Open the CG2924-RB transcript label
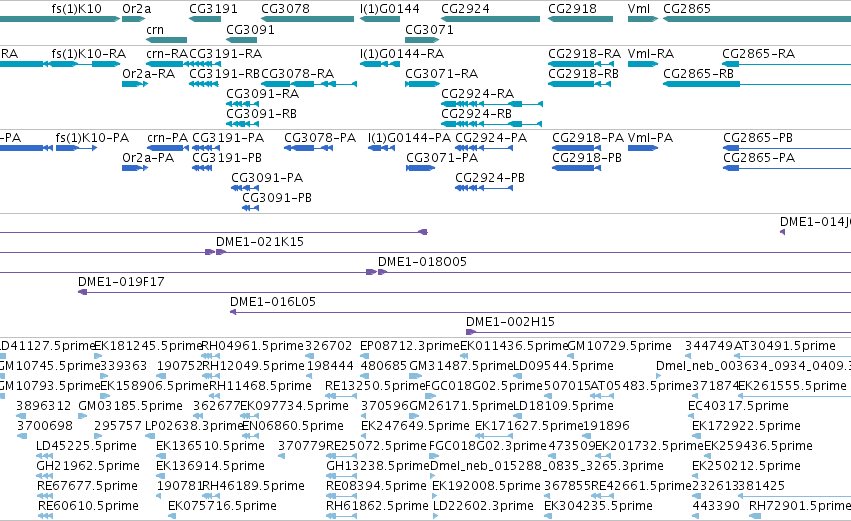Image resolution: width=851 pixels, height=521 pixels. click(477, 114)
